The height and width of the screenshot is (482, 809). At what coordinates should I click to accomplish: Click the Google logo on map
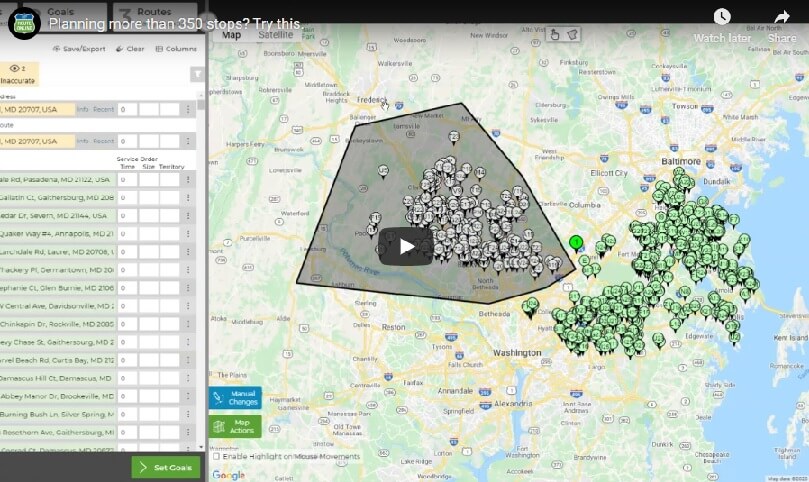pos(229,475)
